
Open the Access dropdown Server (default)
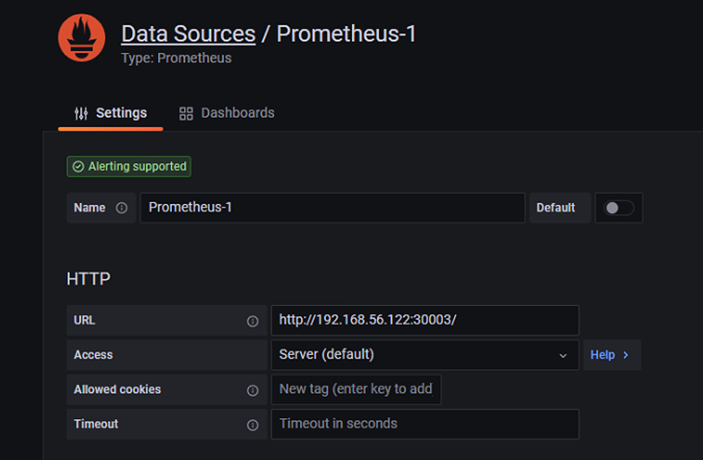click(425, 355)
